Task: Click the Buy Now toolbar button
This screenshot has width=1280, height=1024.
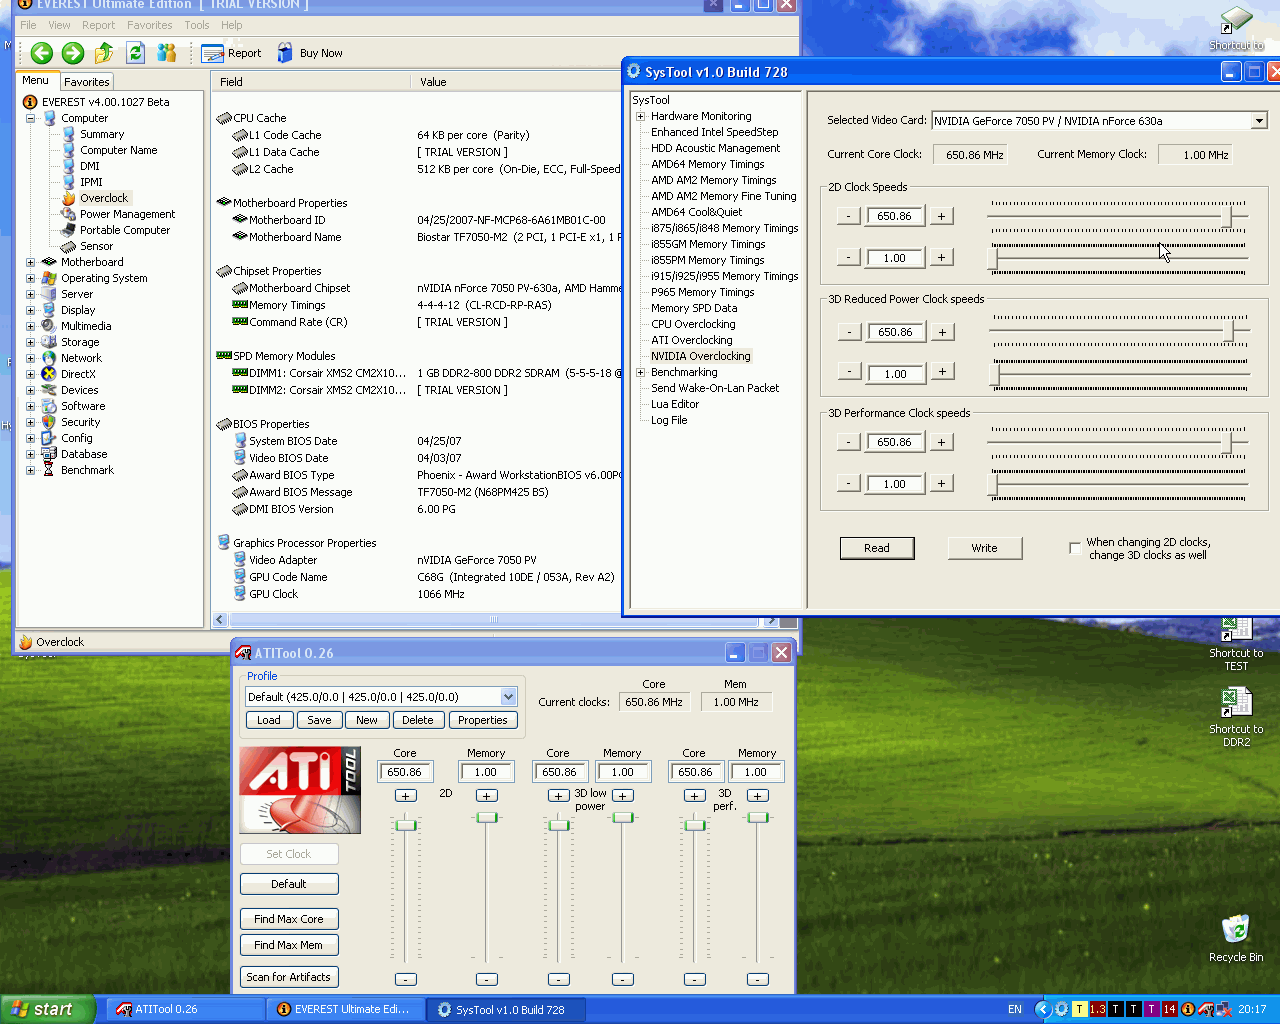Action: click(x=310, y=53)
